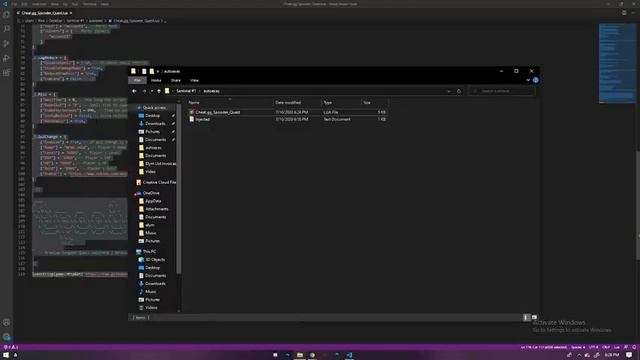Image resolution: width=640 pixels, height=360 pixels.
Task: Switch to large icons view in Explorer status bar
Action: tap(534, 317)
